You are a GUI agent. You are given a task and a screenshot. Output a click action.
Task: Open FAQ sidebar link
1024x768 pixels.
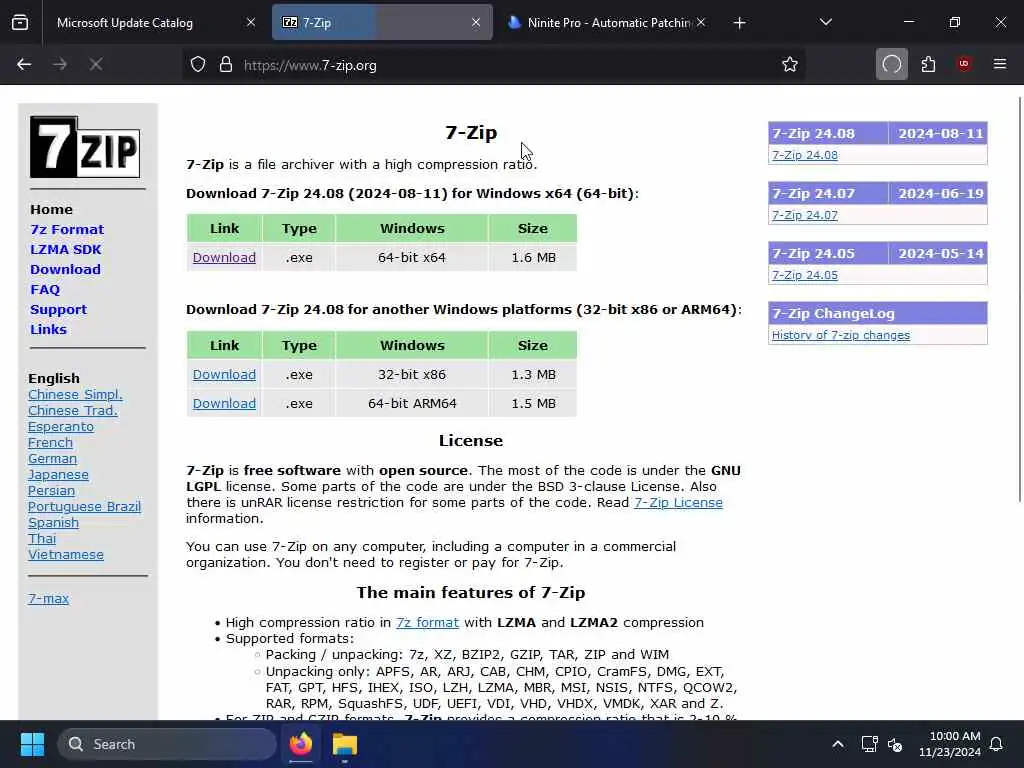click(44, 289)
